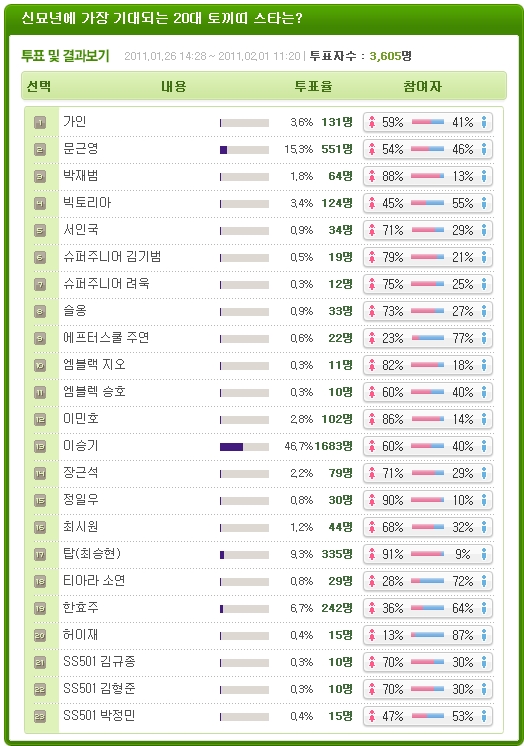
Task: Click 참여자 column header
Action: [423, 86]
